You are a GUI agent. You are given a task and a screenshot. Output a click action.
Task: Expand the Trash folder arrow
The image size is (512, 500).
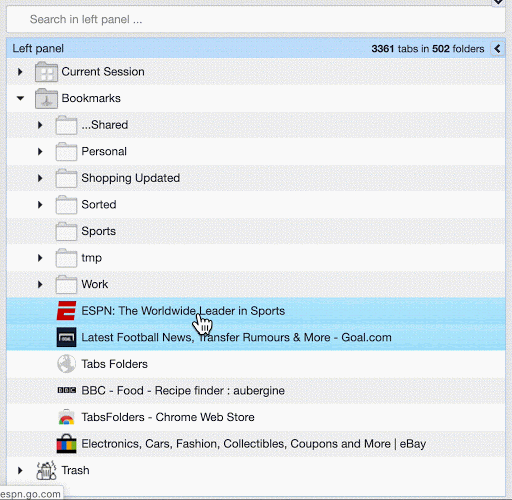point(20,470)
